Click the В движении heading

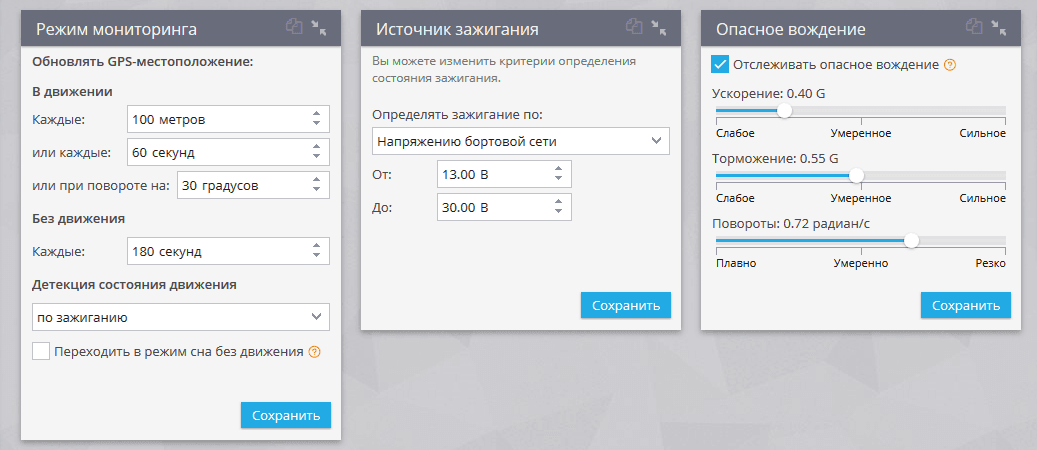click(72, 92)
